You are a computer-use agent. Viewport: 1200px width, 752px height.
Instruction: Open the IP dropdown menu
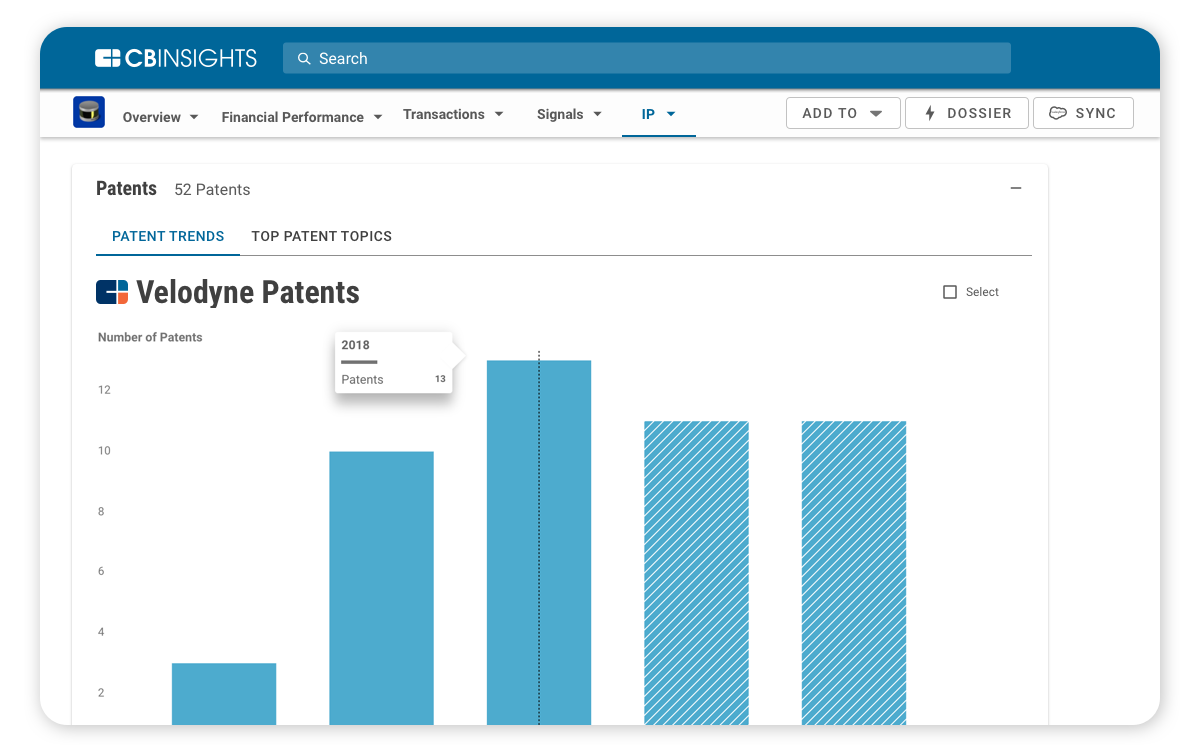(659, 114)
